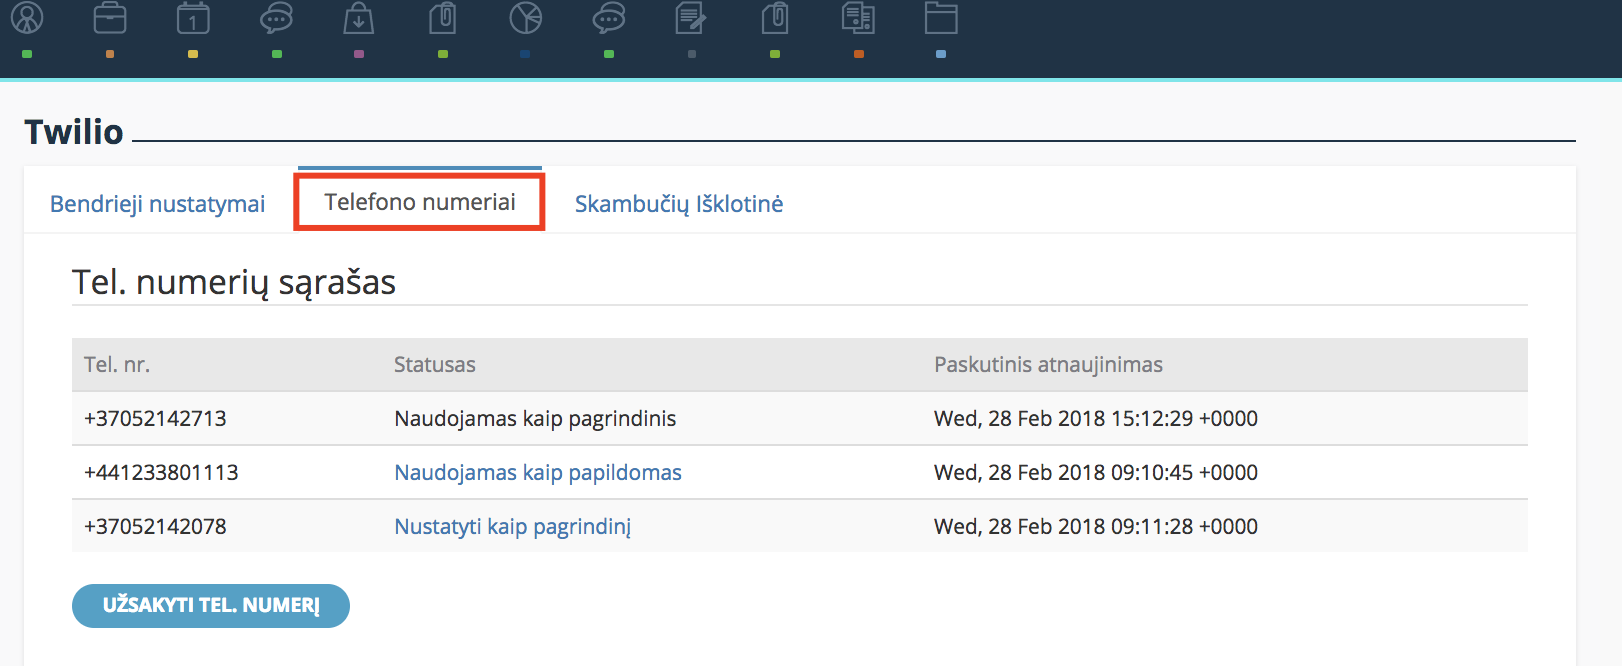Click Nustatyti kaip pagrindinį link
1622x666 pixels.
(513, 526)
